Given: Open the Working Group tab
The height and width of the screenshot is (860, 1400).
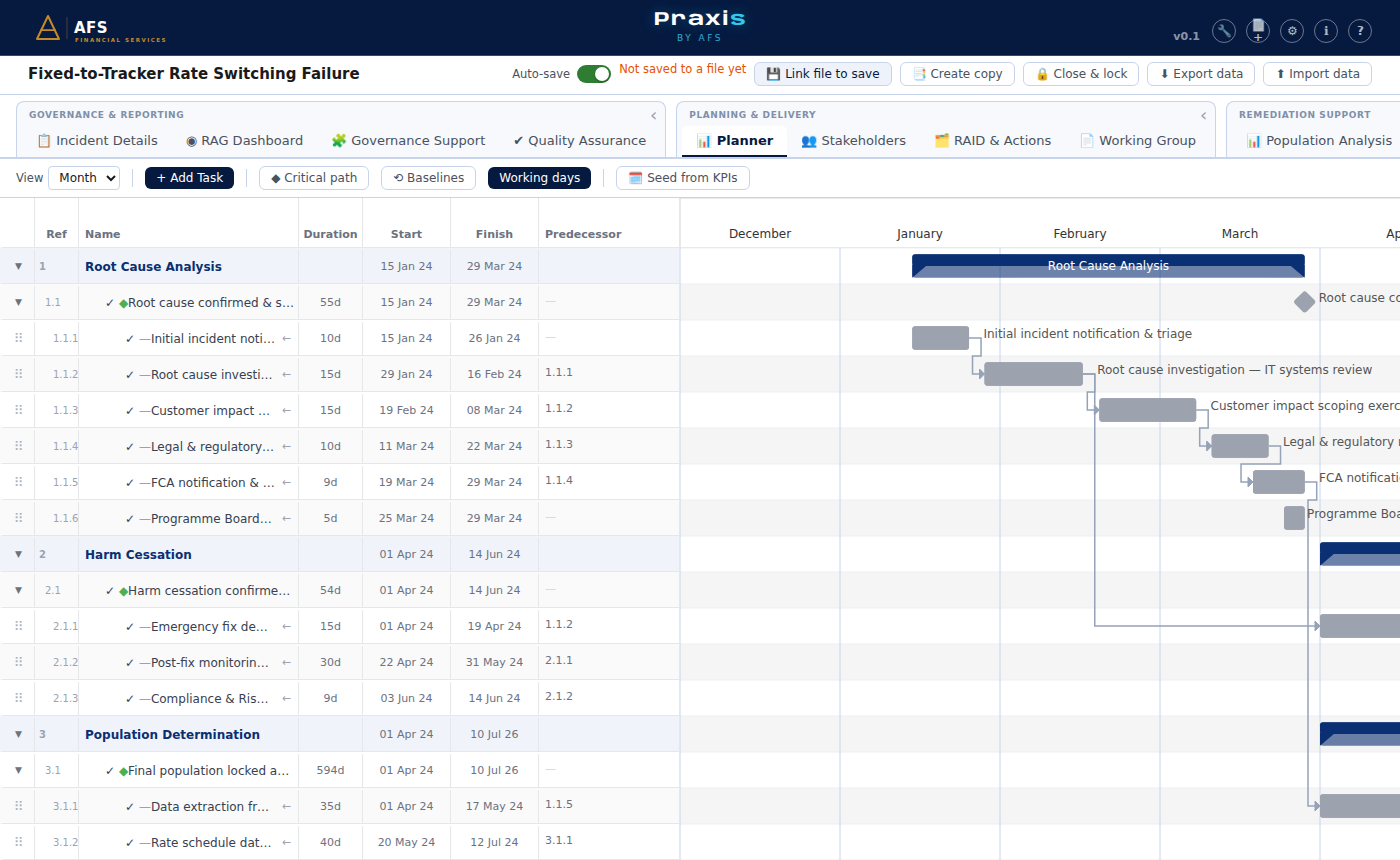Looking at the screenshot, I should [x=1137, y=141].
